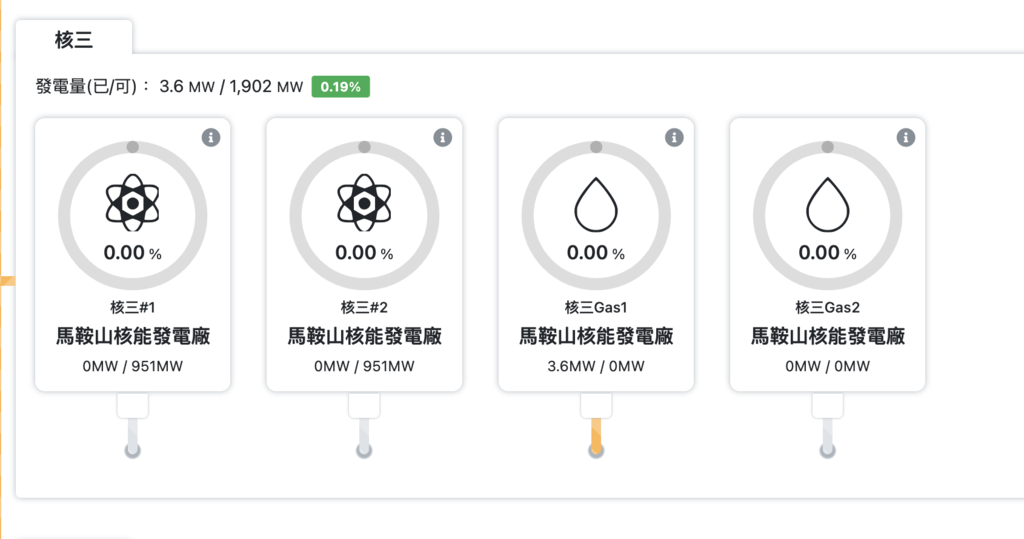Click the fuel droplet icon in 核三Gas2
Viewport: 1024px width, 539px height.
point(827,203)
